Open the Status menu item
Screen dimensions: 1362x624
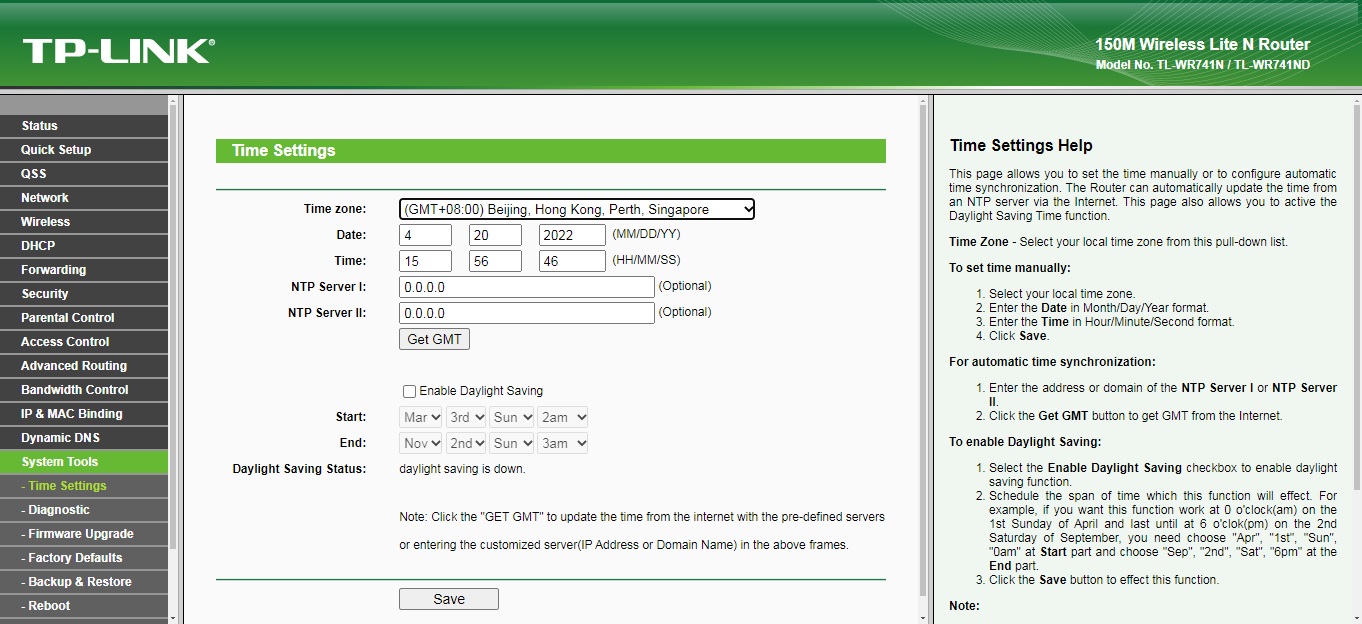click(x=40, y=126)
